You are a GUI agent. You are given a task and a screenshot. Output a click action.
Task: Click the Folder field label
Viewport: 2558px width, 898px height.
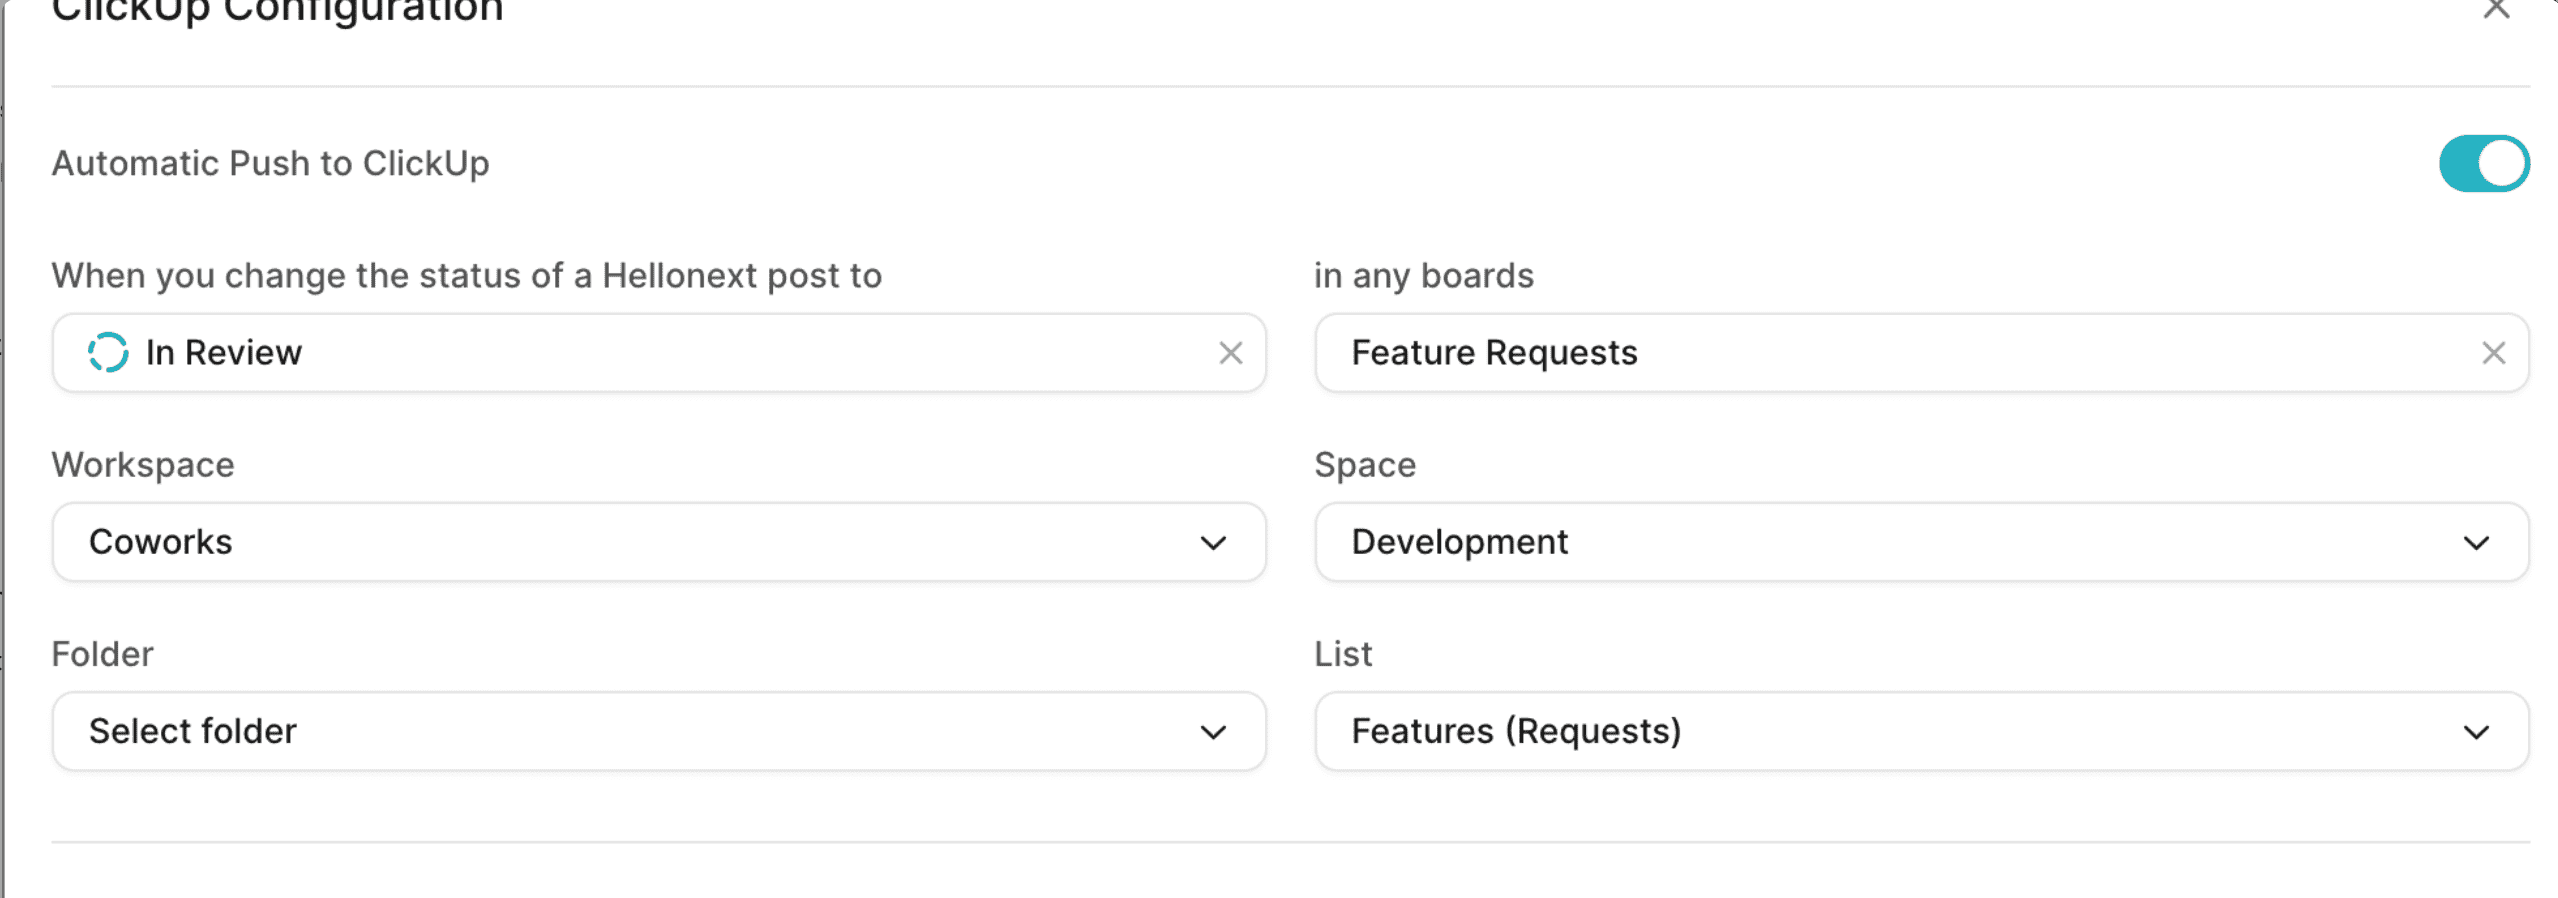coord(102,654)
